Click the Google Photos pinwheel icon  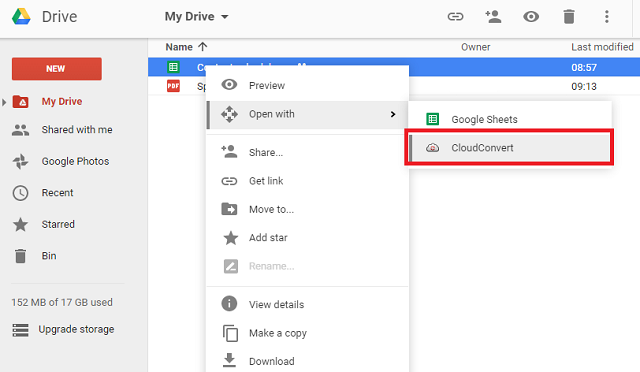(20, 161)
